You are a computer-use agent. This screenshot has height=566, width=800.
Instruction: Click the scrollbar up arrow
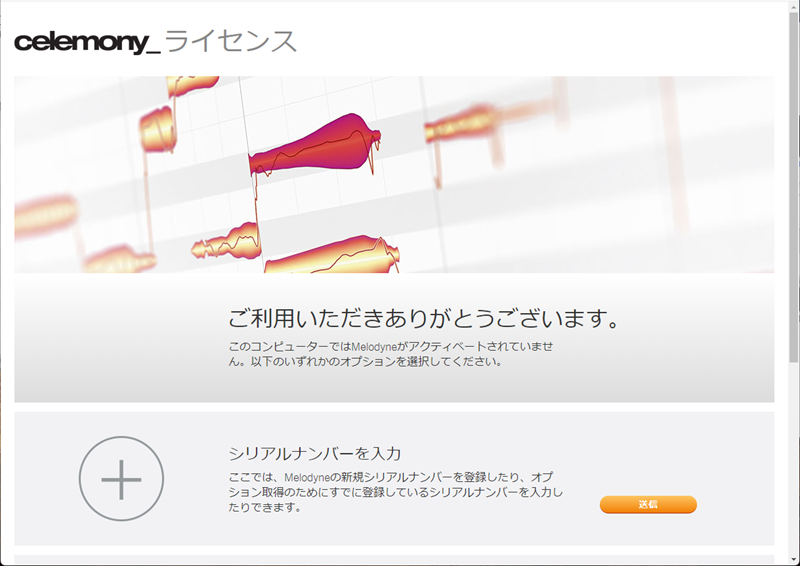794,6
